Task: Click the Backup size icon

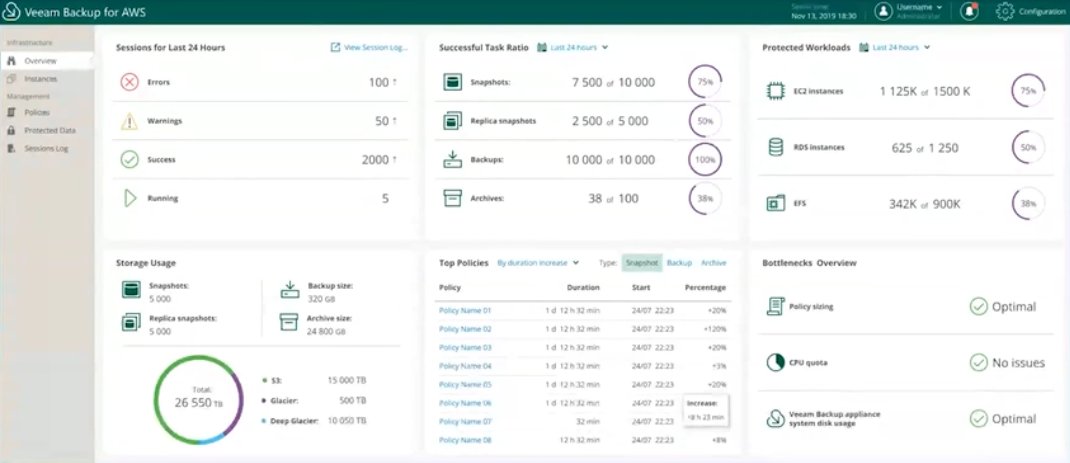Action: tap(289, 290)
